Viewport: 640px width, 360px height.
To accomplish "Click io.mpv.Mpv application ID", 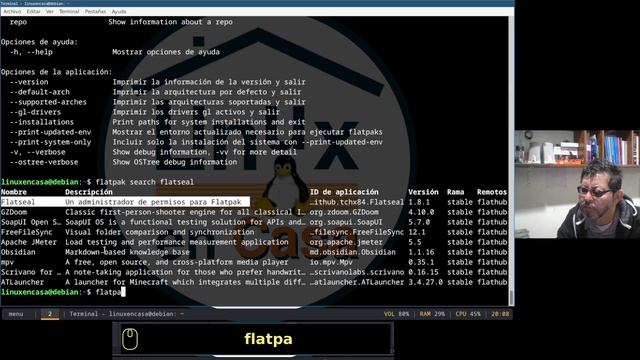I will (331, 262).
